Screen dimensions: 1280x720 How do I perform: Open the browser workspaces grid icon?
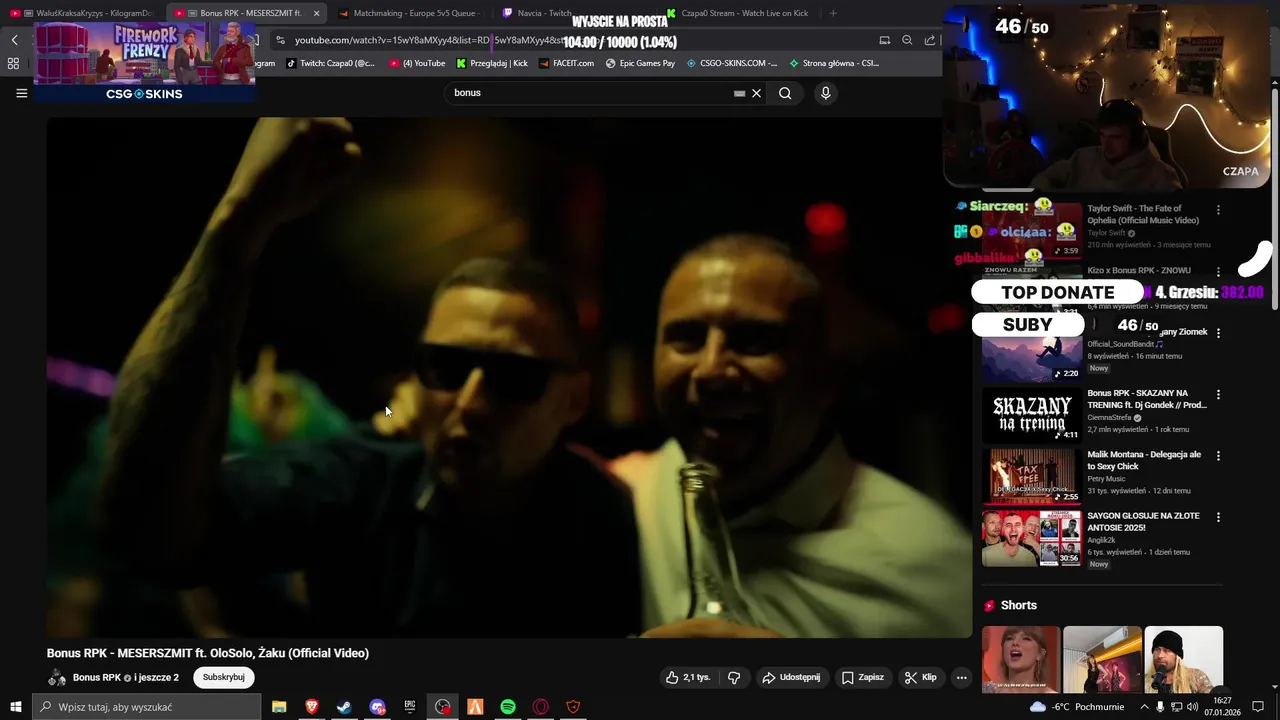click(13, 63)
